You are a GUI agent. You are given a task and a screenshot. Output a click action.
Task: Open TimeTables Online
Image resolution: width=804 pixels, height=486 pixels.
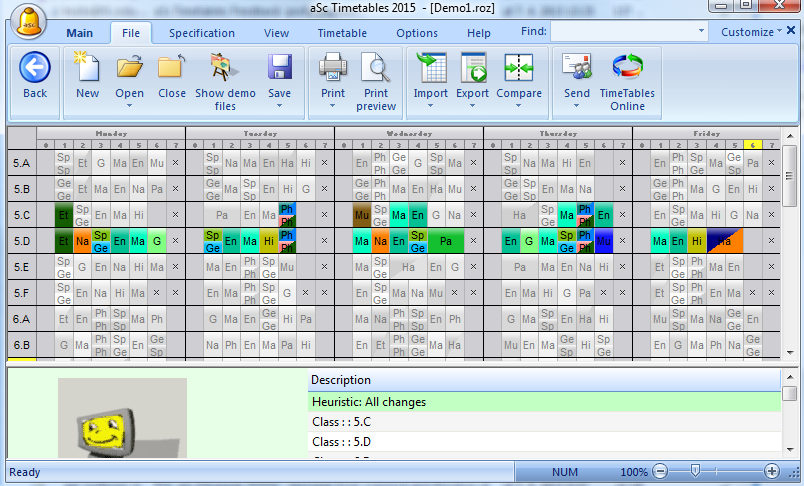(628, 68)
